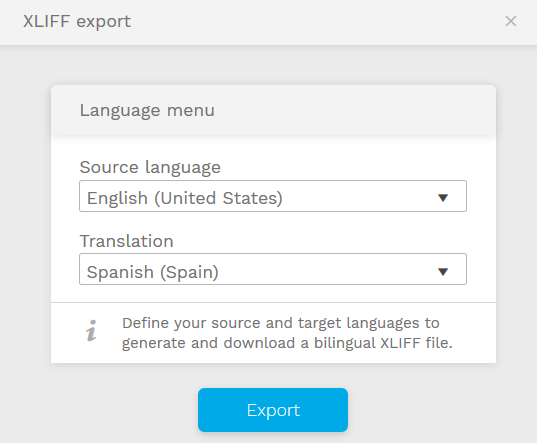
Task: Click the Translation field label
Action: tap(126, 241)
